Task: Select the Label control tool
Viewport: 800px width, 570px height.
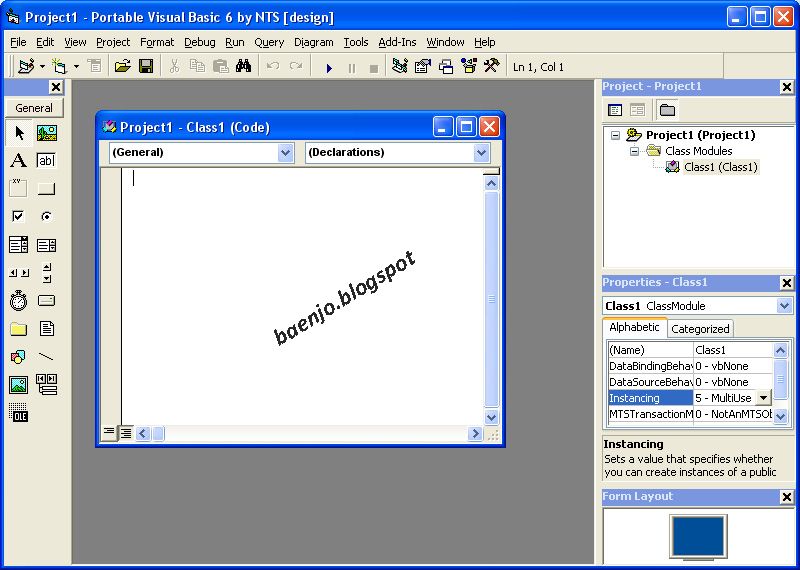Action: 19,161
